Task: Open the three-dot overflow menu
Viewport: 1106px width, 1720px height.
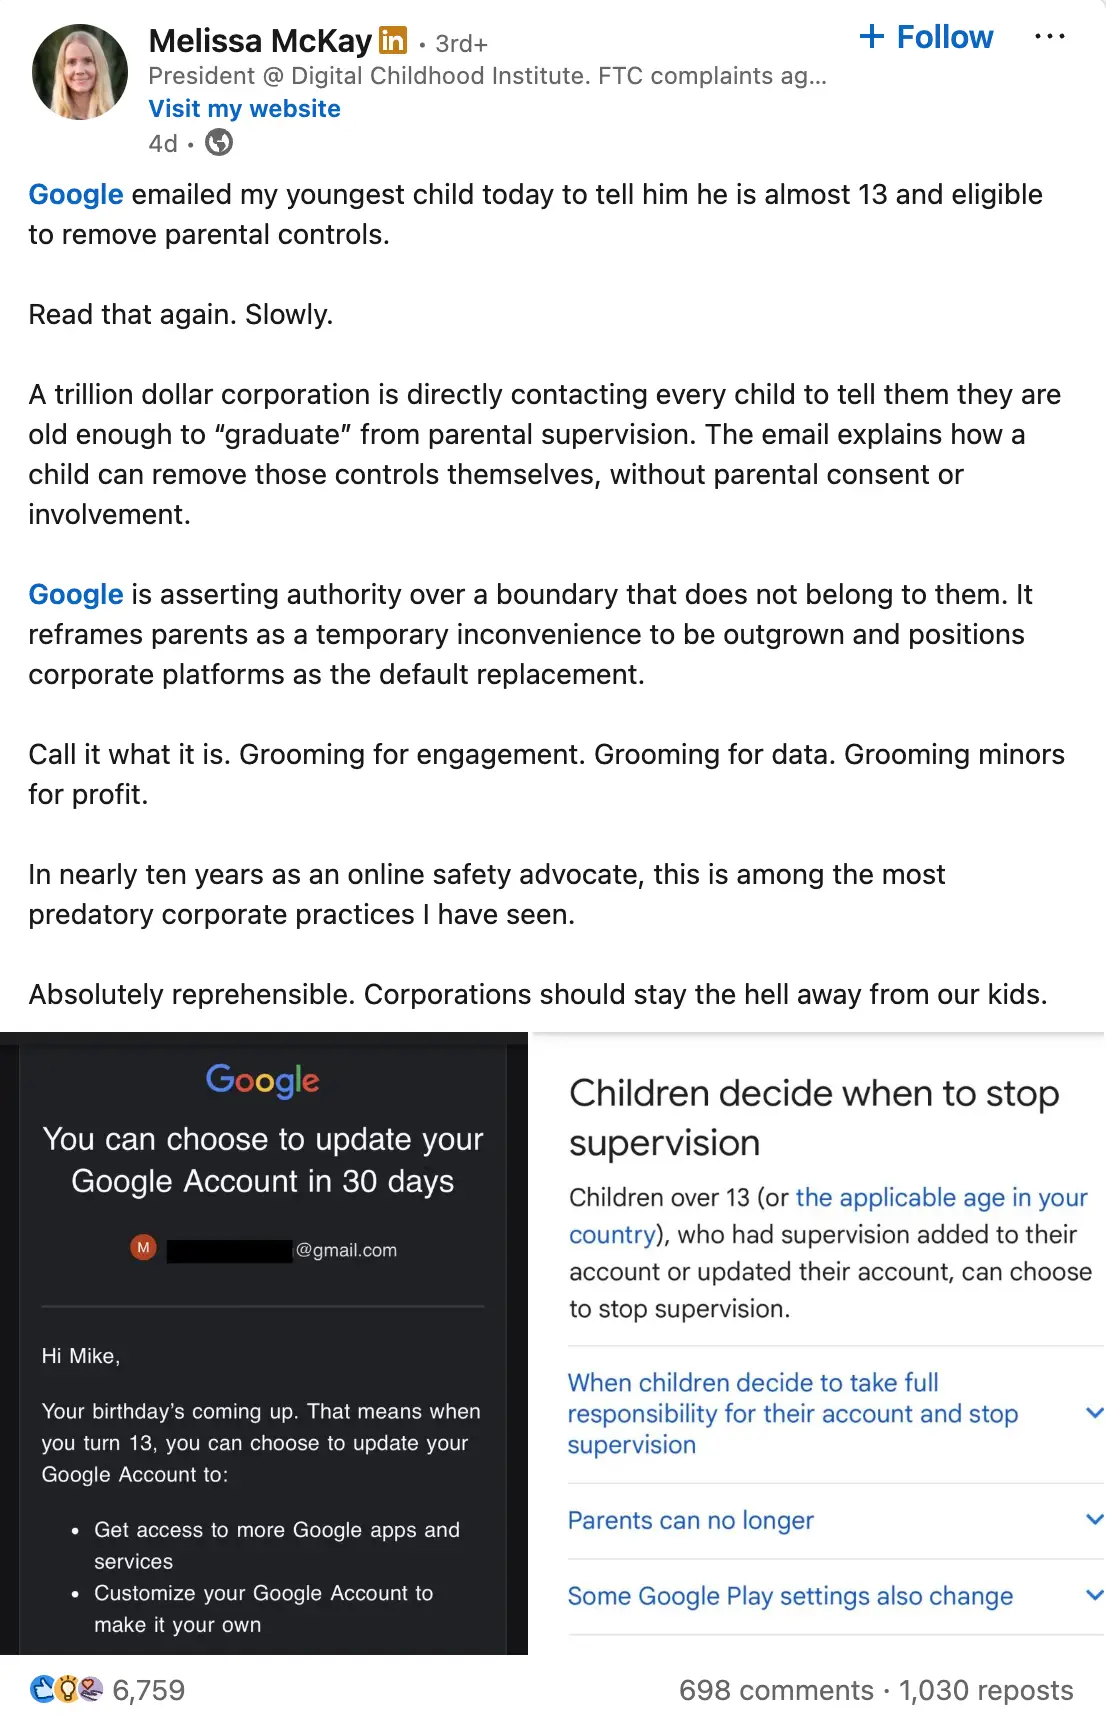Action: (x=1050, y=36)
